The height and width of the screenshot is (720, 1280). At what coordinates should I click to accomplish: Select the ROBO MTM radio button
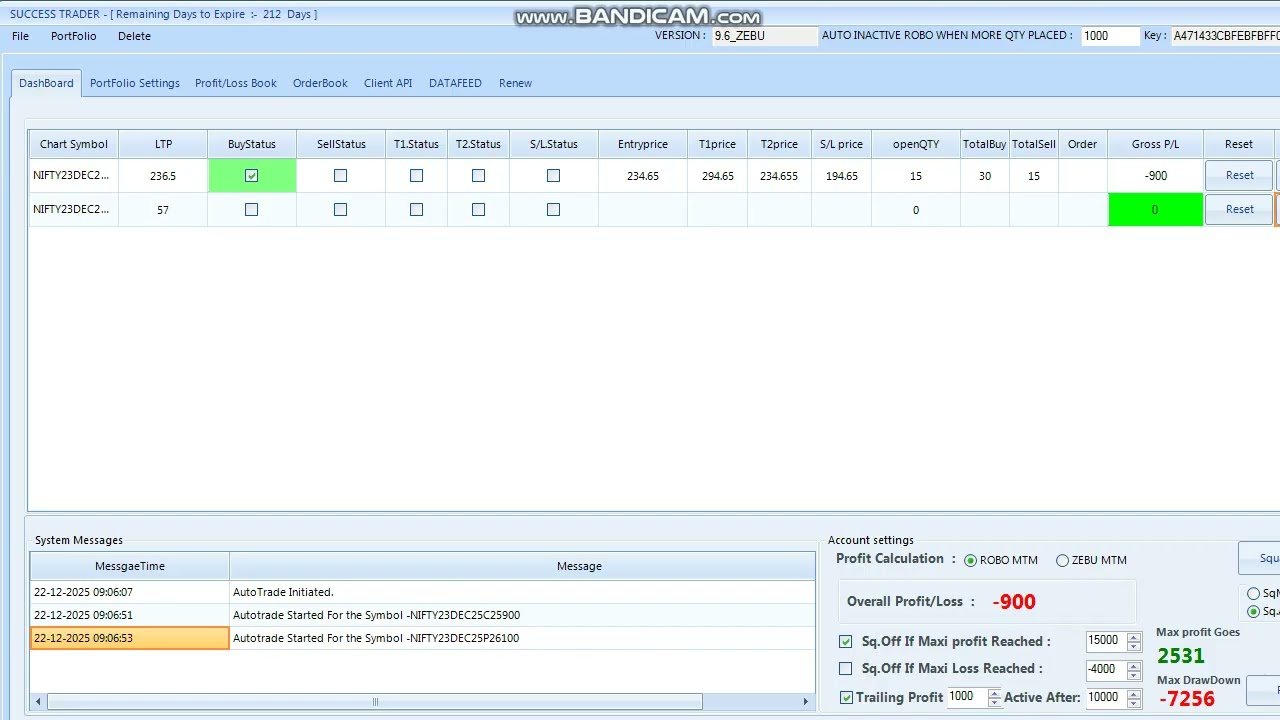pyautogui.click(x=970, y=560)
